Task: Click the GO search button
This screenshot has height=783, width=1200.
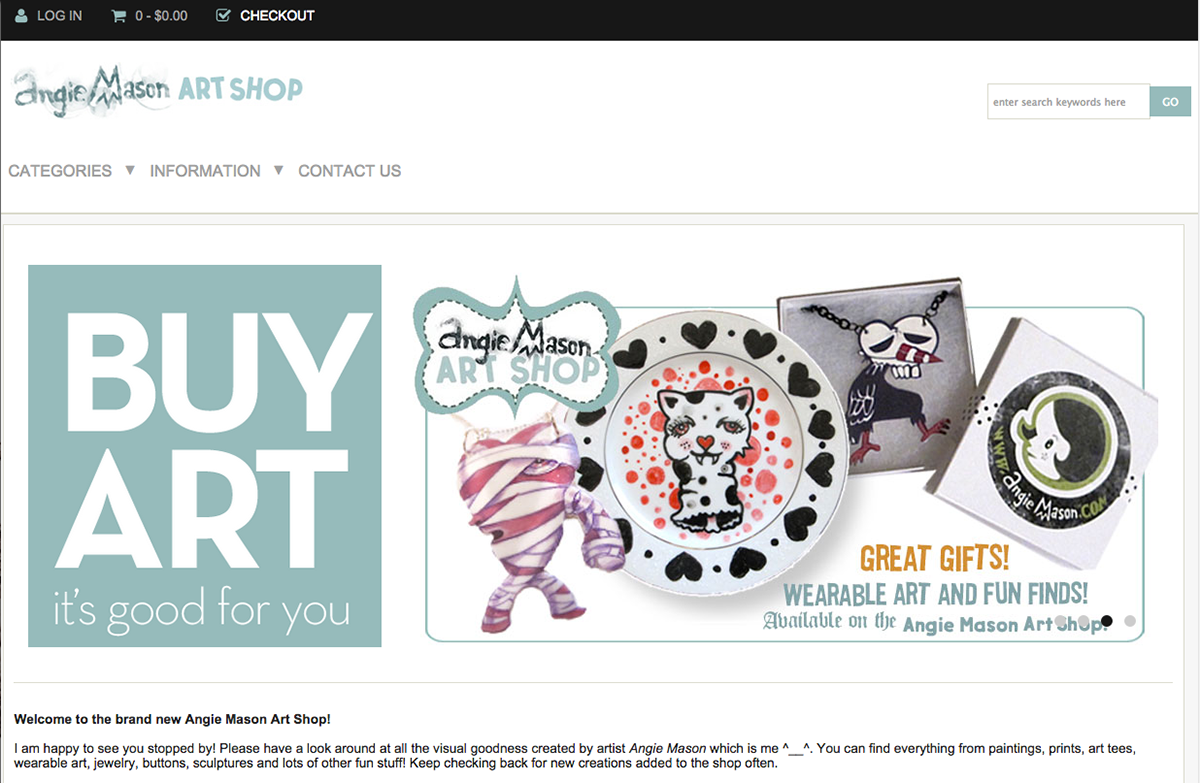Action: (1170, 102)
